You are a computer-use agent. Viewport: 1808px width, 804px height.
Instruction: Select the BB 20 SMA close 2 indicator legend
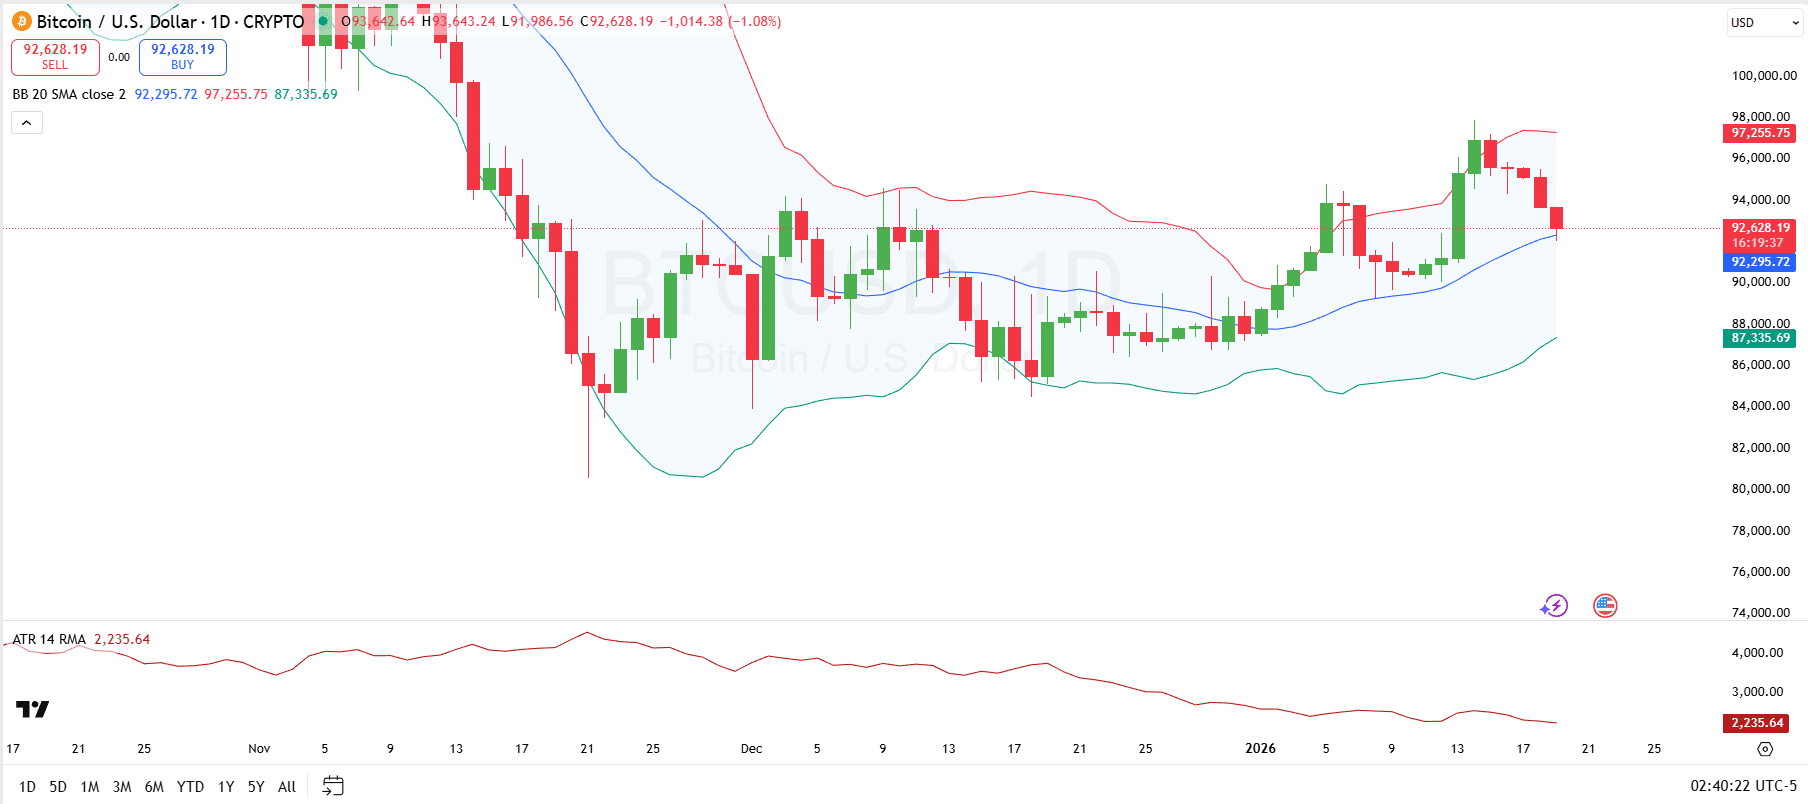(69, 94)
